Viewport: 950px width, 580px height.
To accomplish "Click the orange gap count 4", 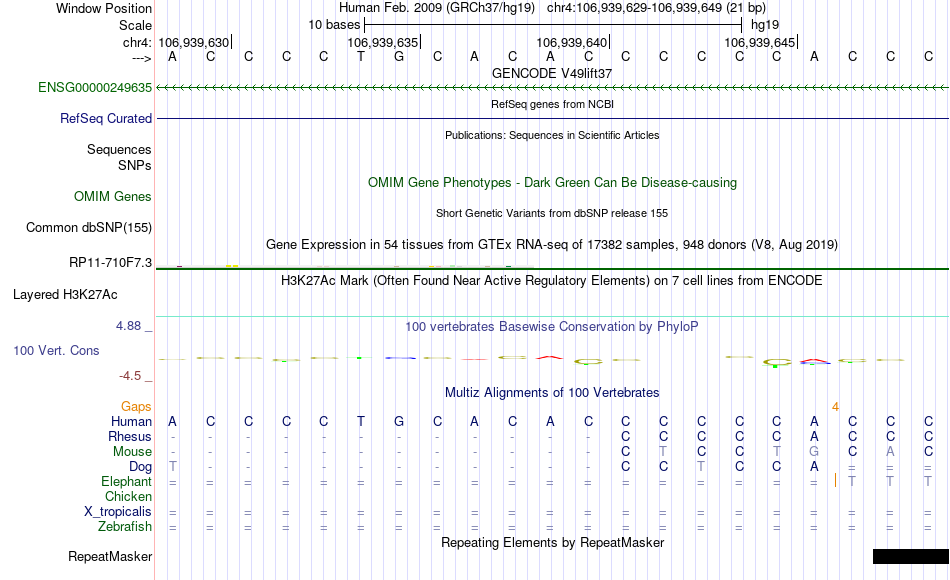I will (835, 407).
